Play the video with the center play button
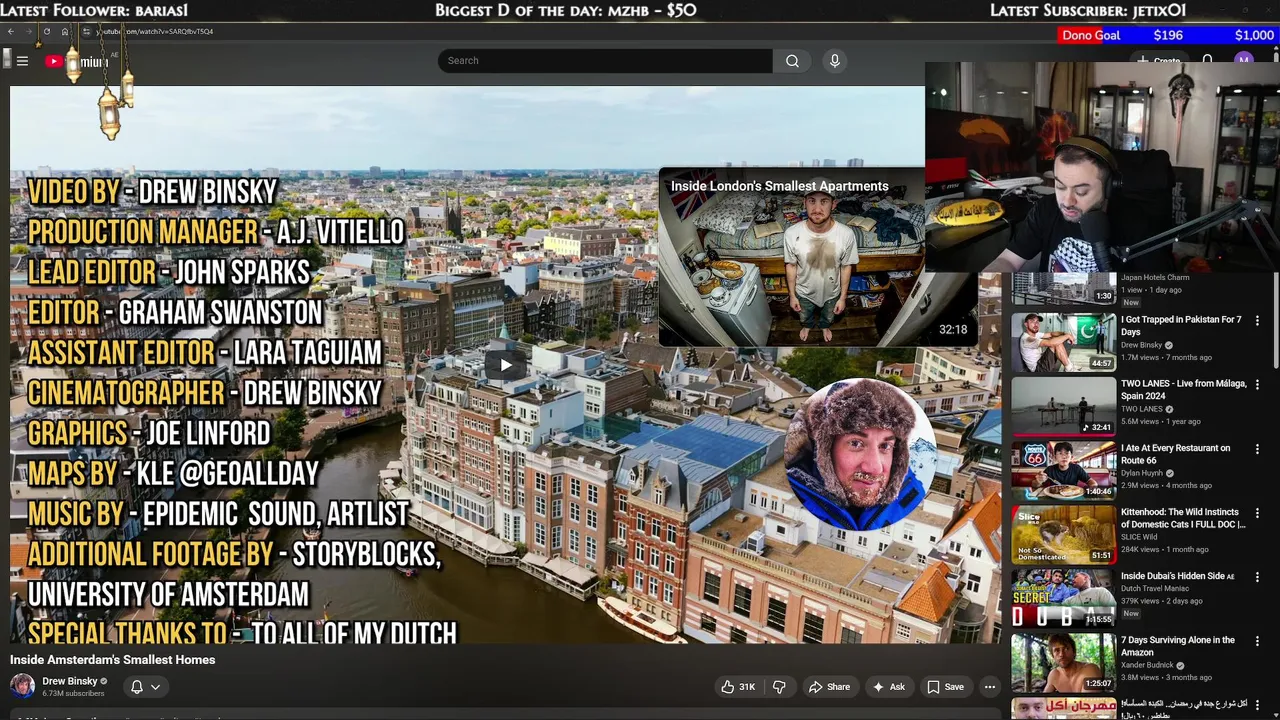 click(x=506, y=365)
